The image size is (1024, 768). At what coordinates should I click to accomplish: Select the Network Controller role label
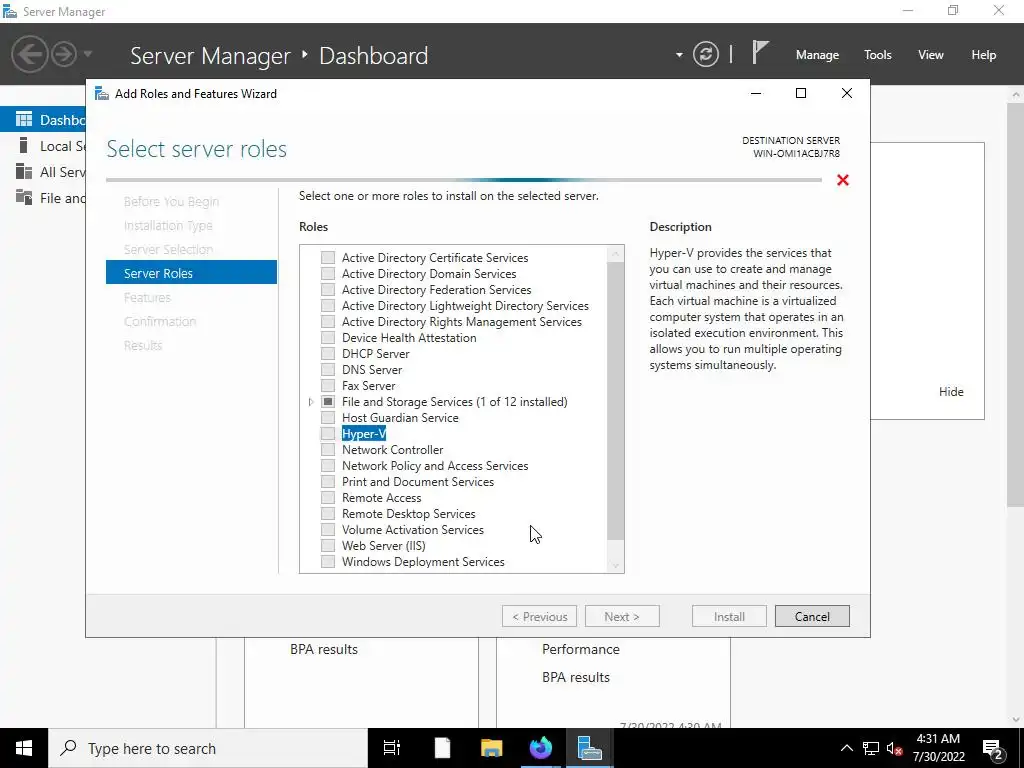[x=392, y=449]
